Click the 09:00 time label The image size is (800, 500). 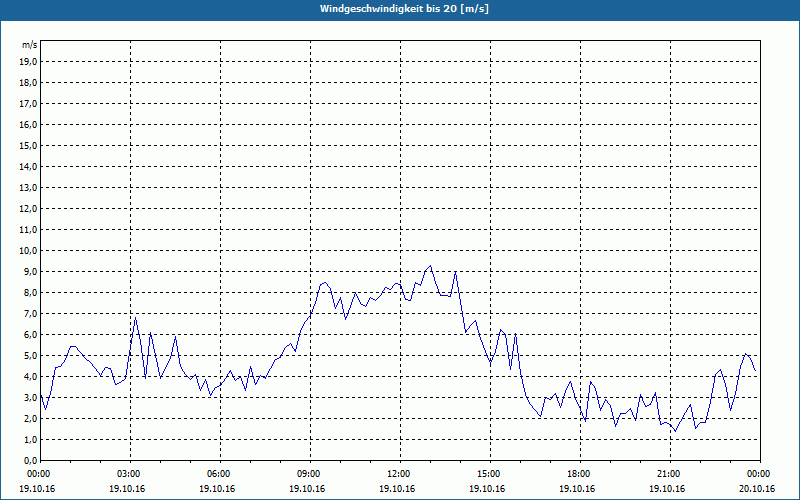click(310, 474)
